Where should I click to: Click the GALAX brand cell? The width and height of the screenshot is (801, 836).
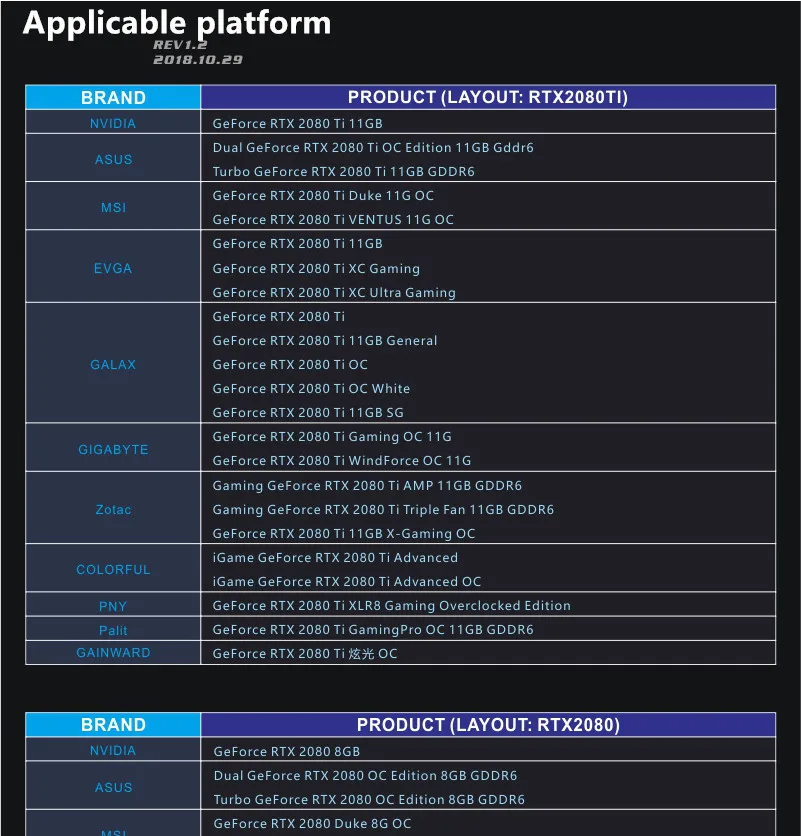click(x=113, y=364)
